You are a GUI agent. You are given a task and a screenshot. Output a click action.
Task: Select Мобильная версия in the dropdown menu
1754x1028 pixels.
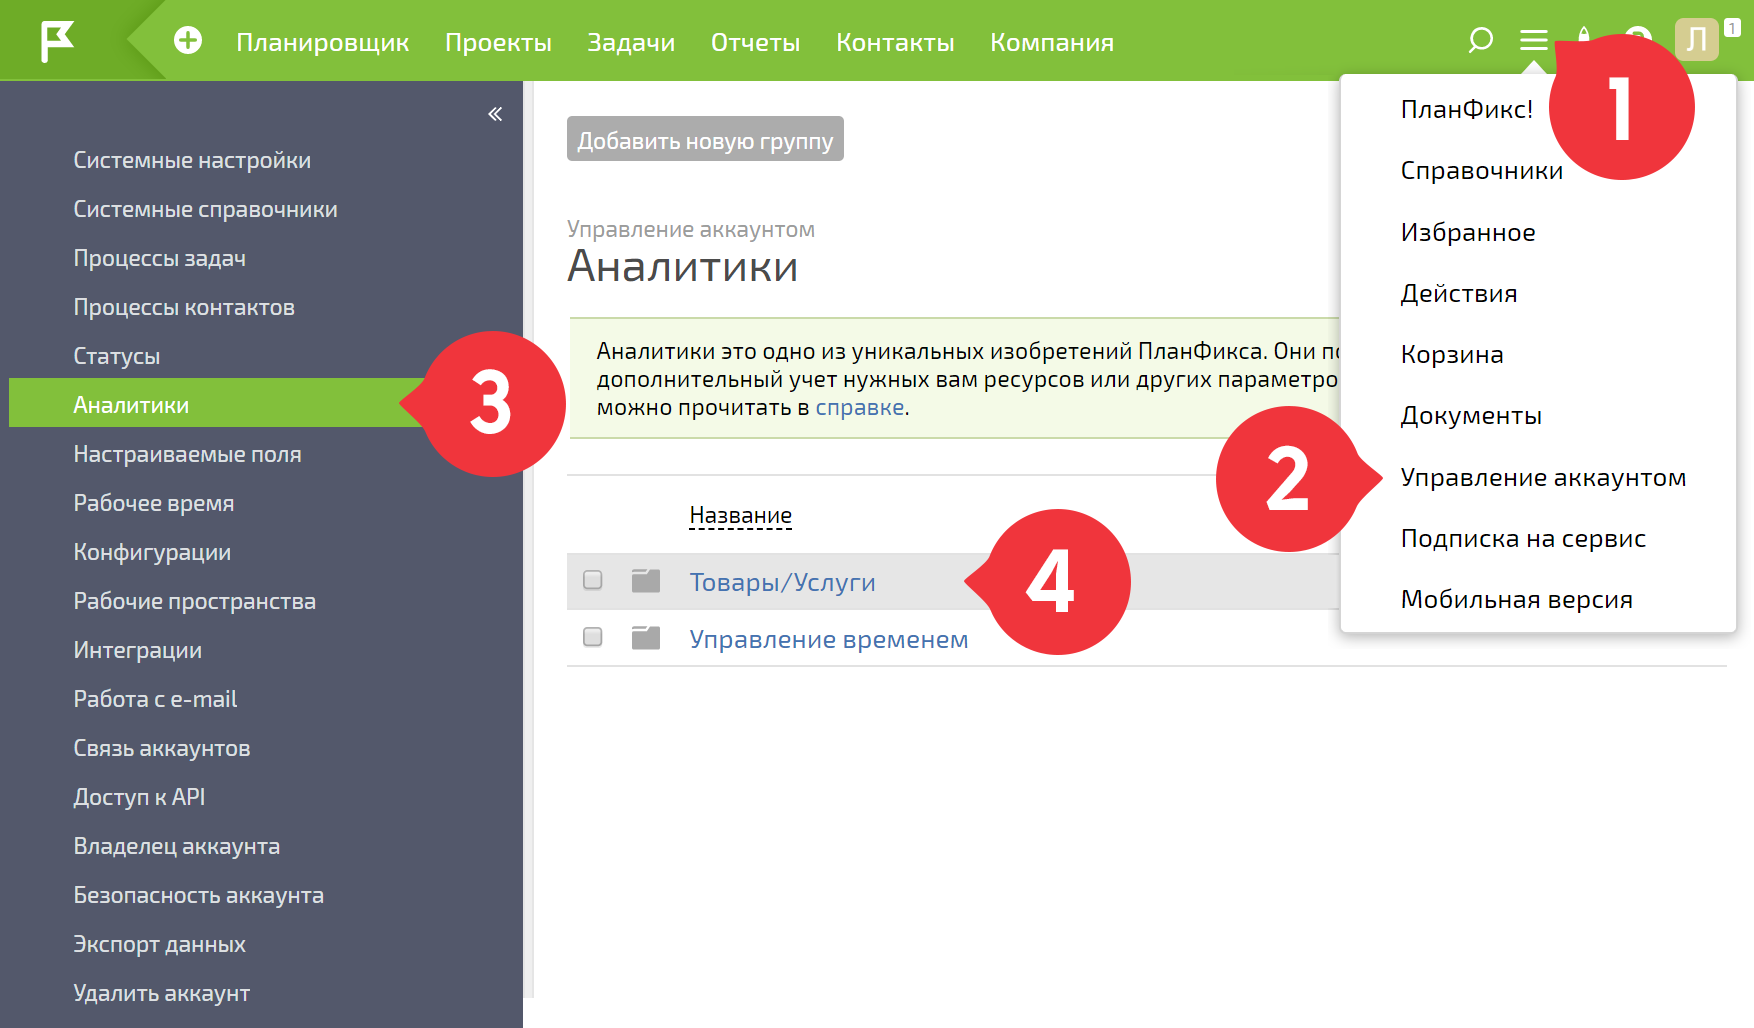tap(1516, 600)
